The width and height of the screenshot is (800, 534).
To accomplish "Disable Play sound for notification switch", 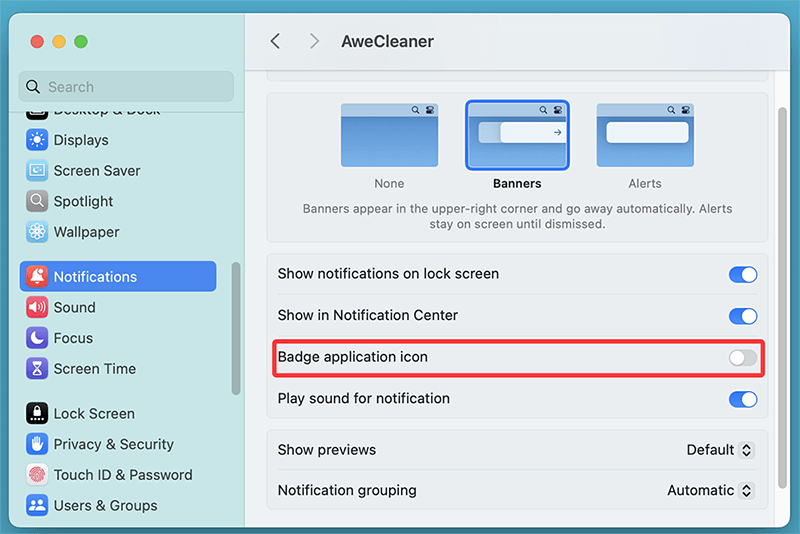I will point(742,399).
